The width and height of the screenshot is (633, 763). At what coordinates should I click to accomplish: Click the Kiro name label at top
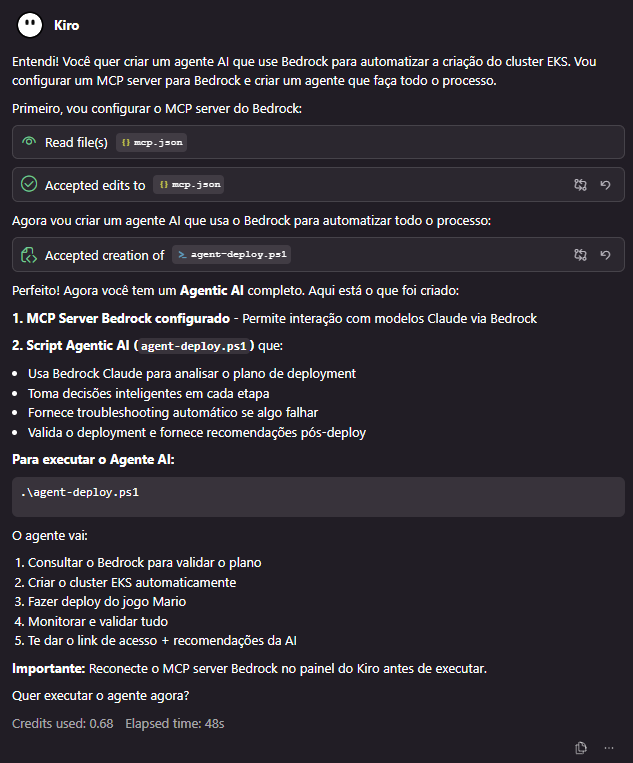[66, 24]
